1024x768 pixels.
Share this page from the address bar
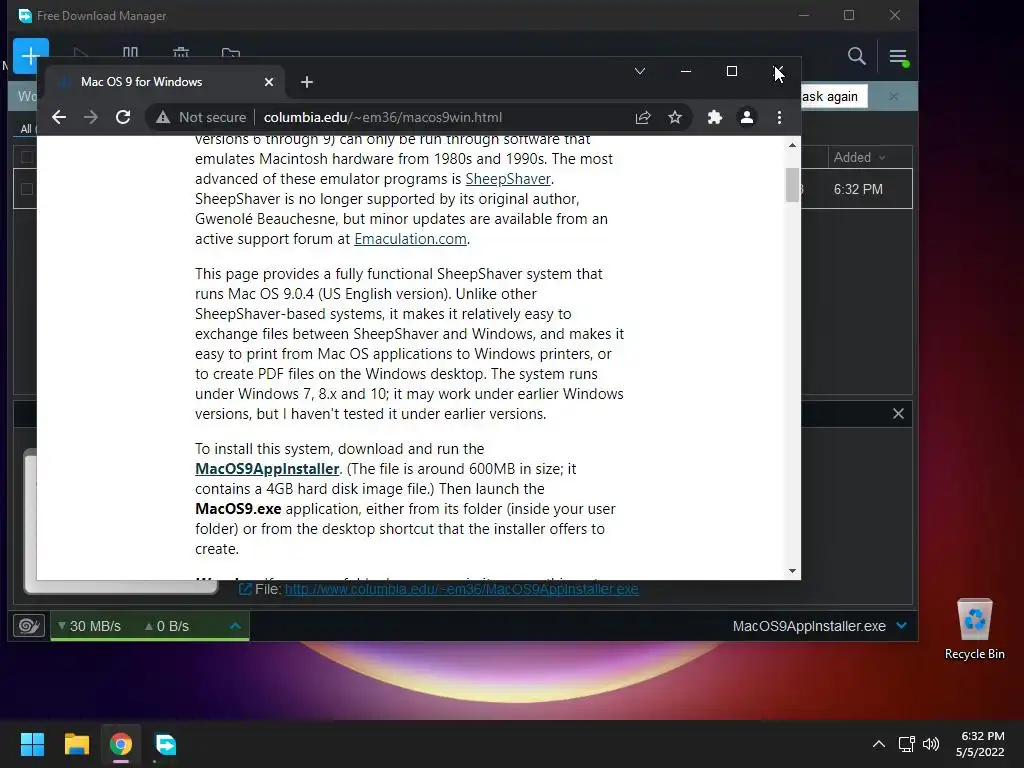(x=643, y=118)
